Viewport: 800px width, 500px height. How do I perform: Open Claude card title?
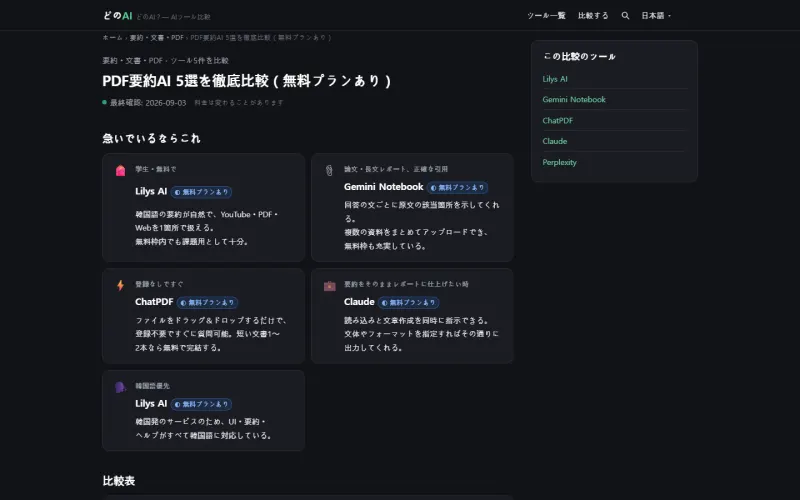click(359, 302)
